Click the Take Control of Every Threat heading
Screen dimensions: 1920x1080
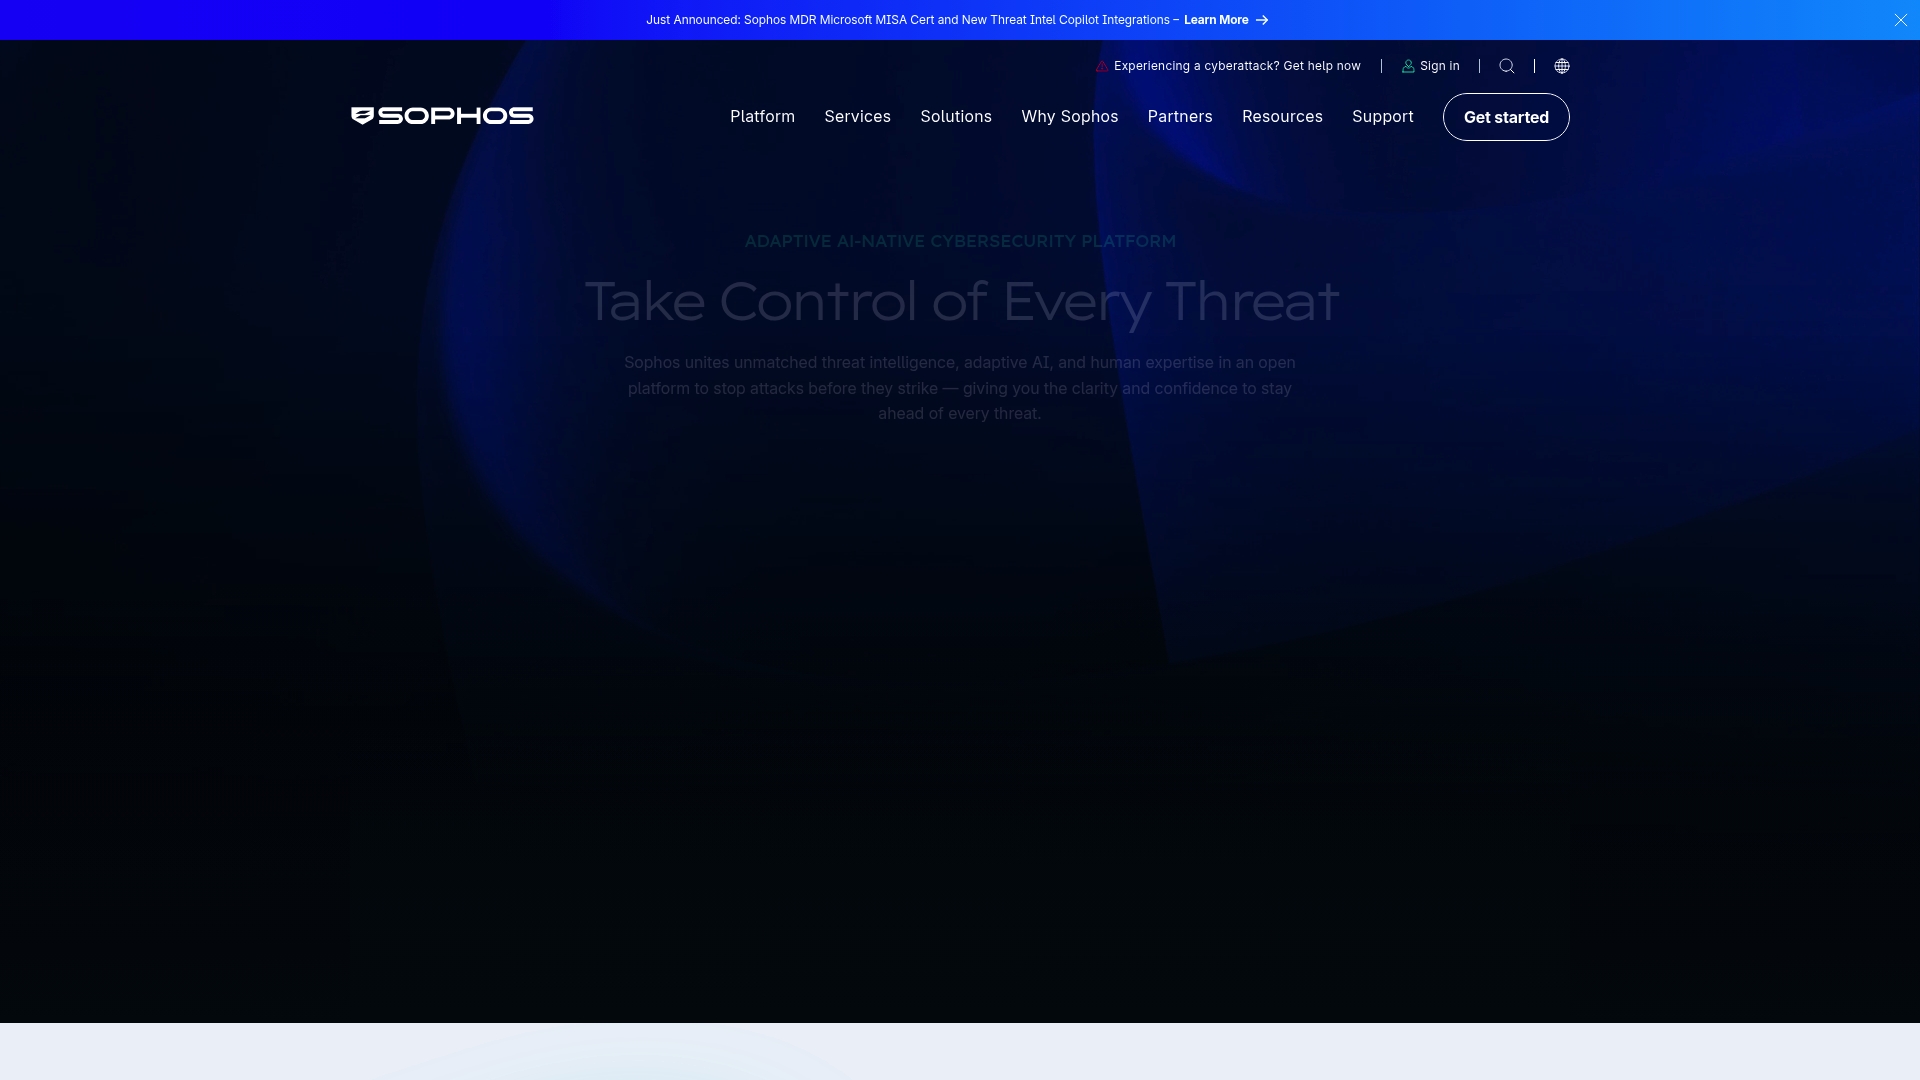(961, 302)
